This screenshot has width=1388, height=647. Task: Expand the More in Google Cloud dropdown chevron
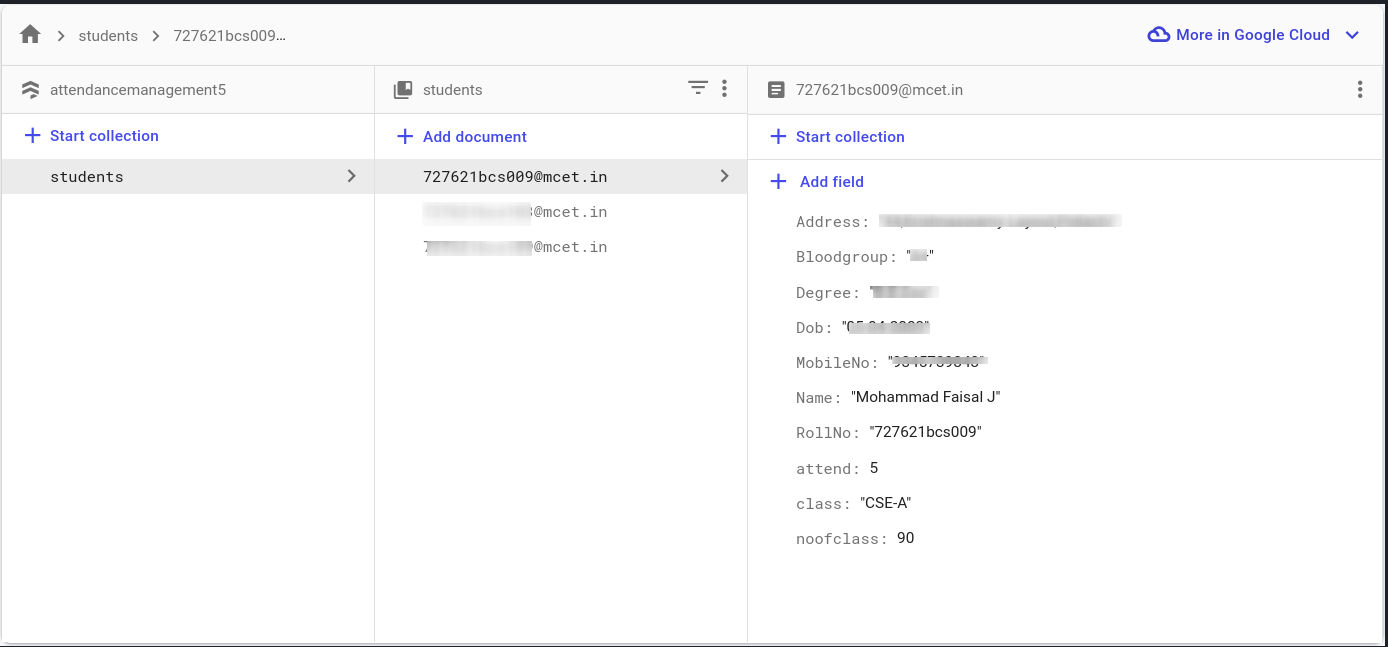tap(1353, 35)
